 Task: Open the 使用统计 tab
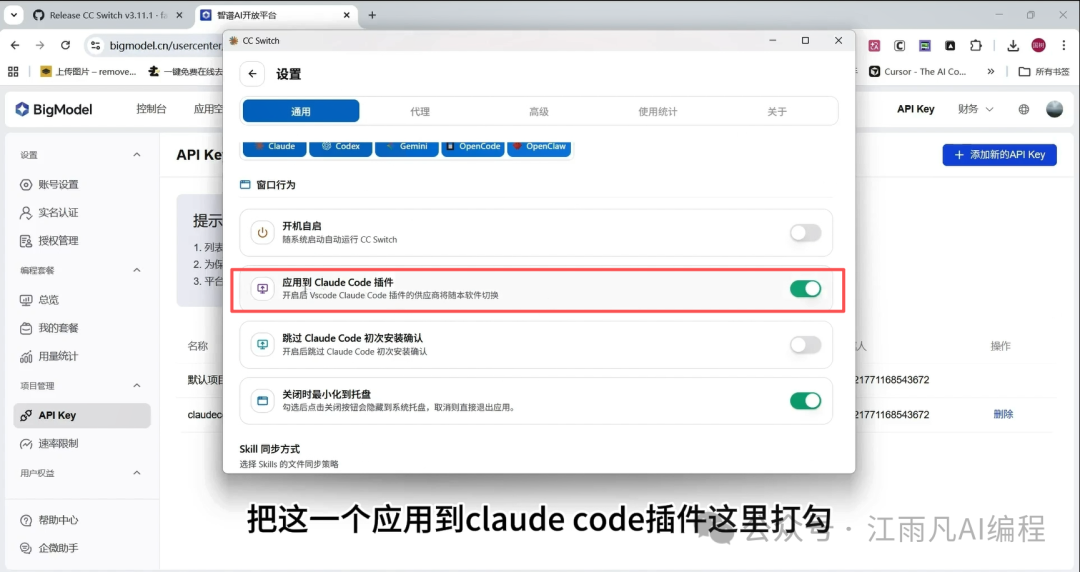tap(658, 111)
